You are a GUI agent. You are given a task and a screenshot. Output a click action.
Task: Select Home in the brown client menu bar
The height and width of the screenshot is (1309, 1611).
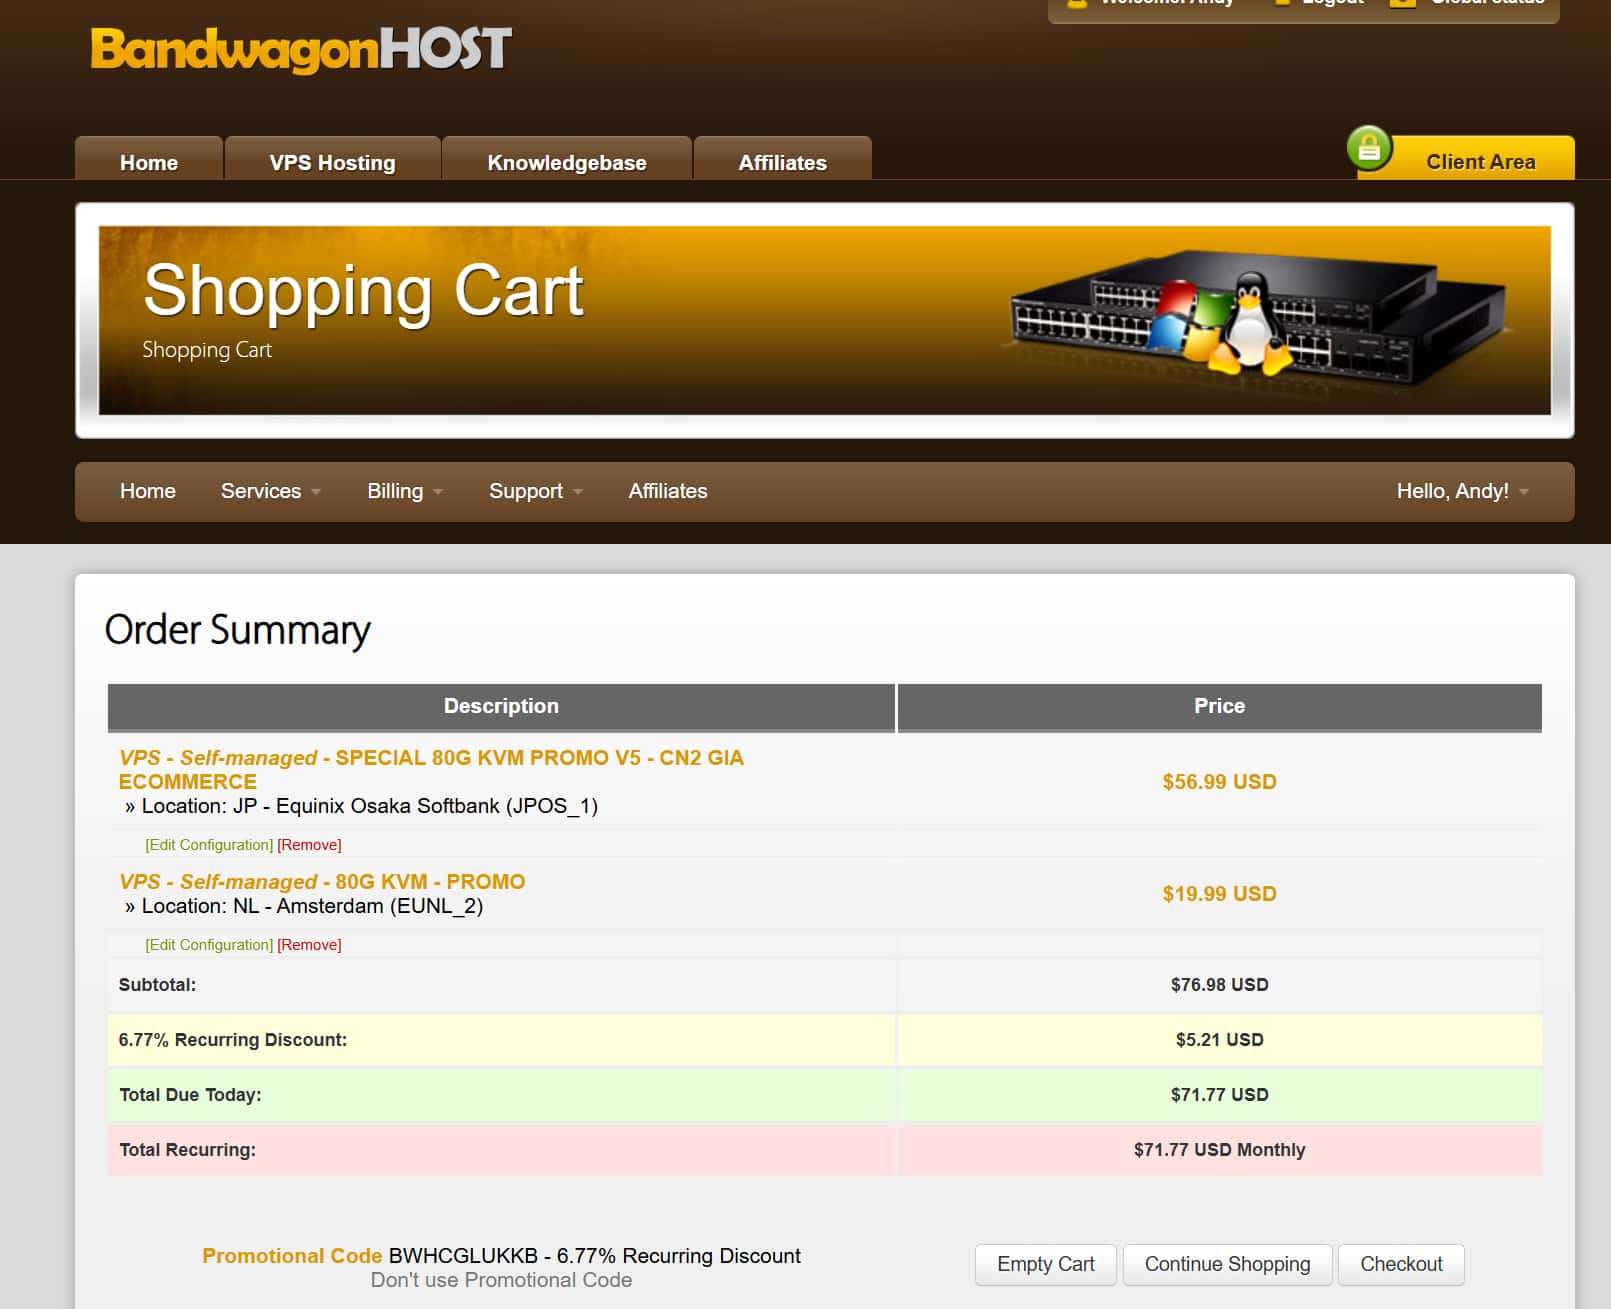[x=147, y=491]
